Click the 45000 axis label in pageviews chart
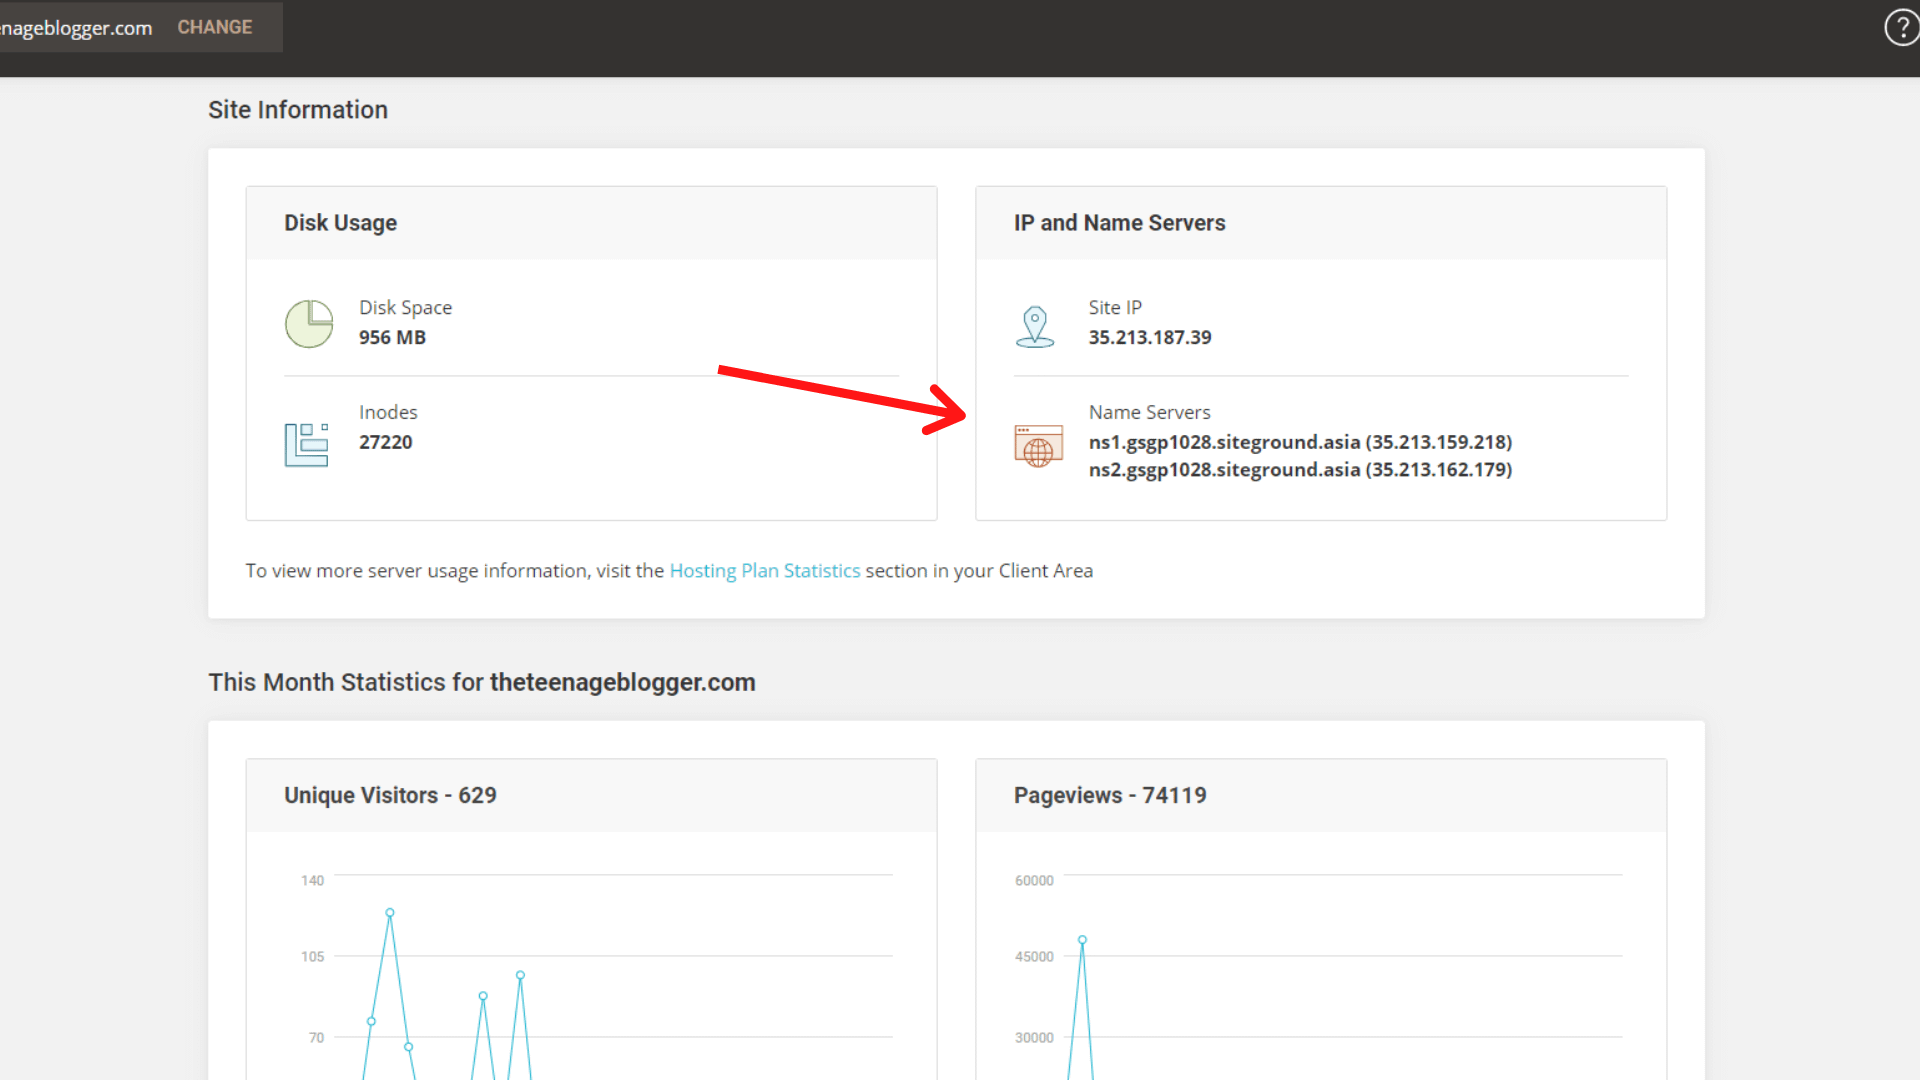Image resolution: width=1920 pixels, height=1080 pixels. (x=1034, y=956)
